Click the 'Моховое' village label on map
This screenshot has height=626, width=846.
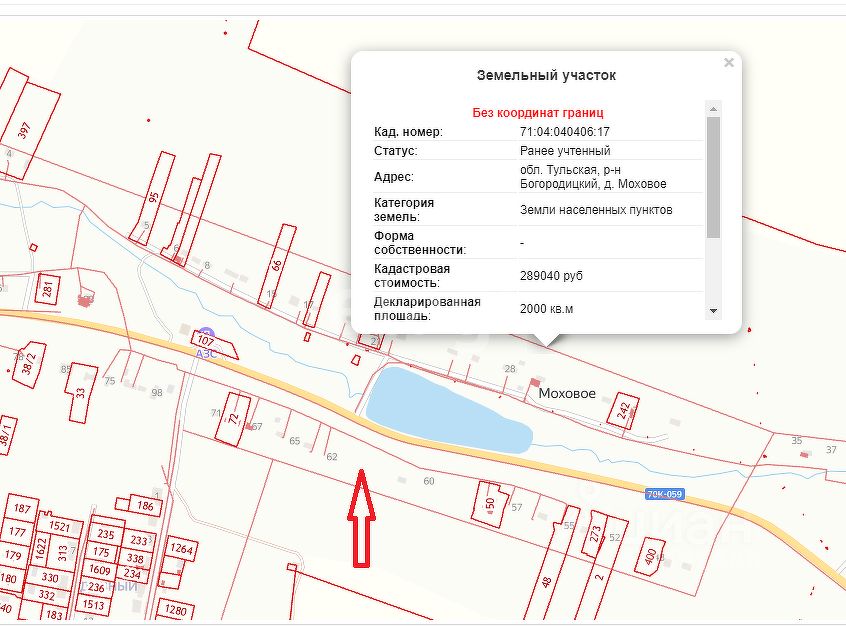(567, 393)
